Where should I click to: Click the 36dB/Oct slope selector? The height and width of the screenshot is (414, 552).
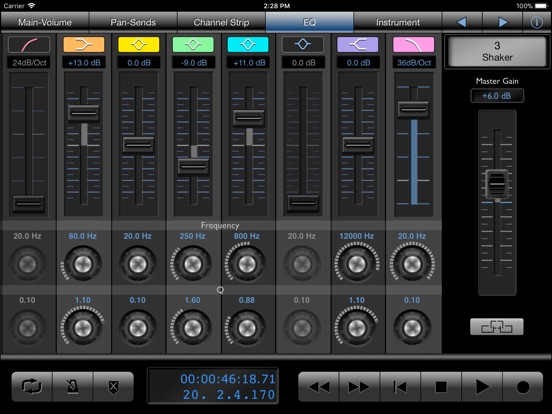pos(414,63)
